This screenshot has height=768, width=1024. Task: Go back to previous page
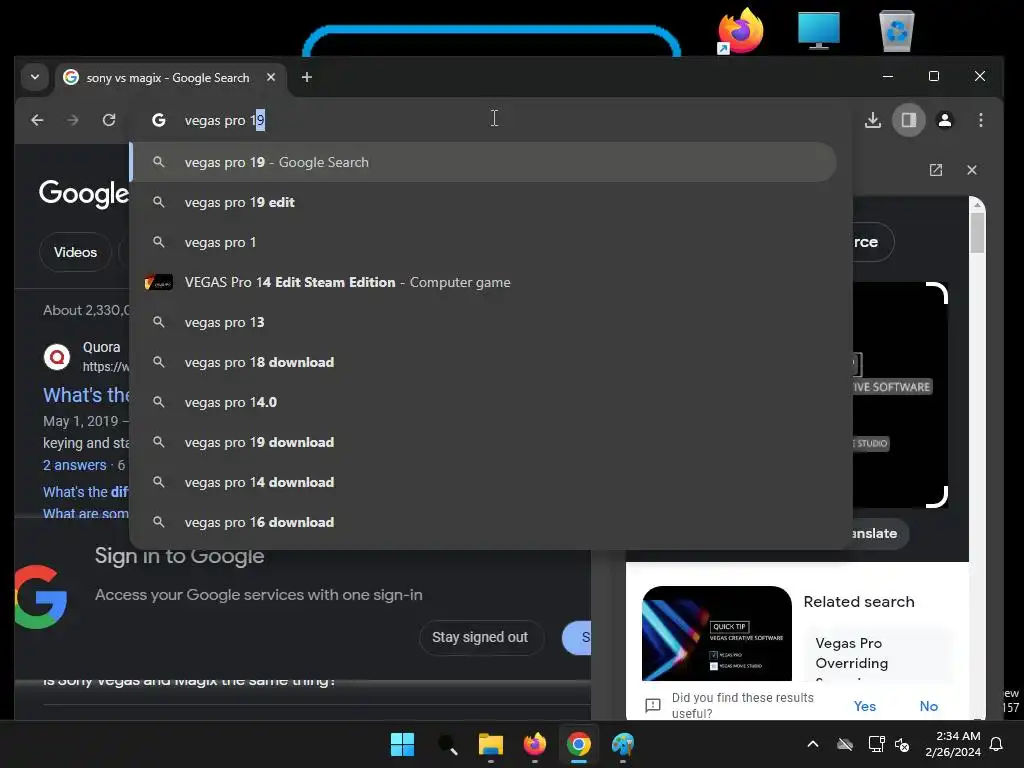tap(37, 120)
